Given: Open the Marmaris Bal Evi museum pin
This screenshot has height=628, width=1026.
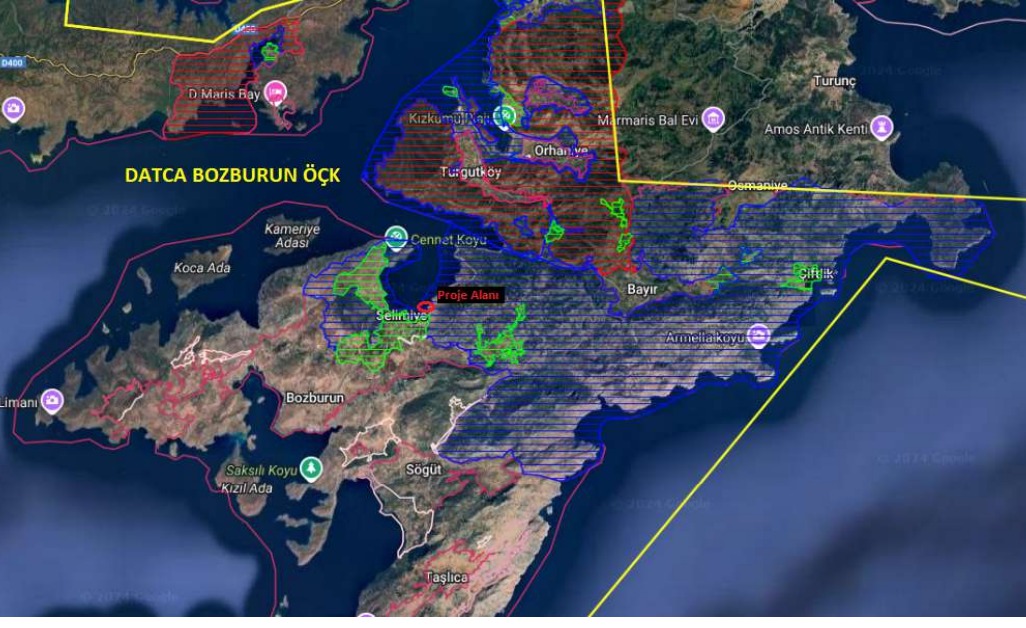Looking at the screenshot, I should [713, 122].
